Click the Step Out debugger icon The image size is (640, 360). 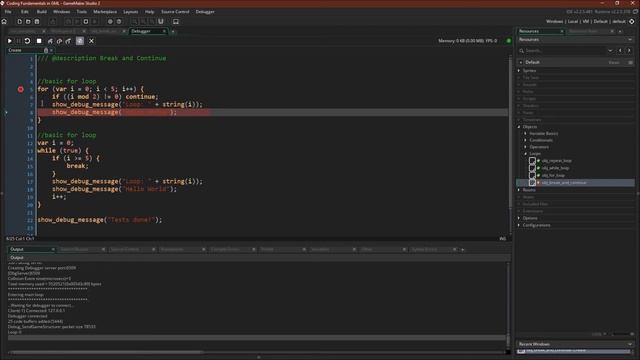pyautogui.click(x=68, y=41)
